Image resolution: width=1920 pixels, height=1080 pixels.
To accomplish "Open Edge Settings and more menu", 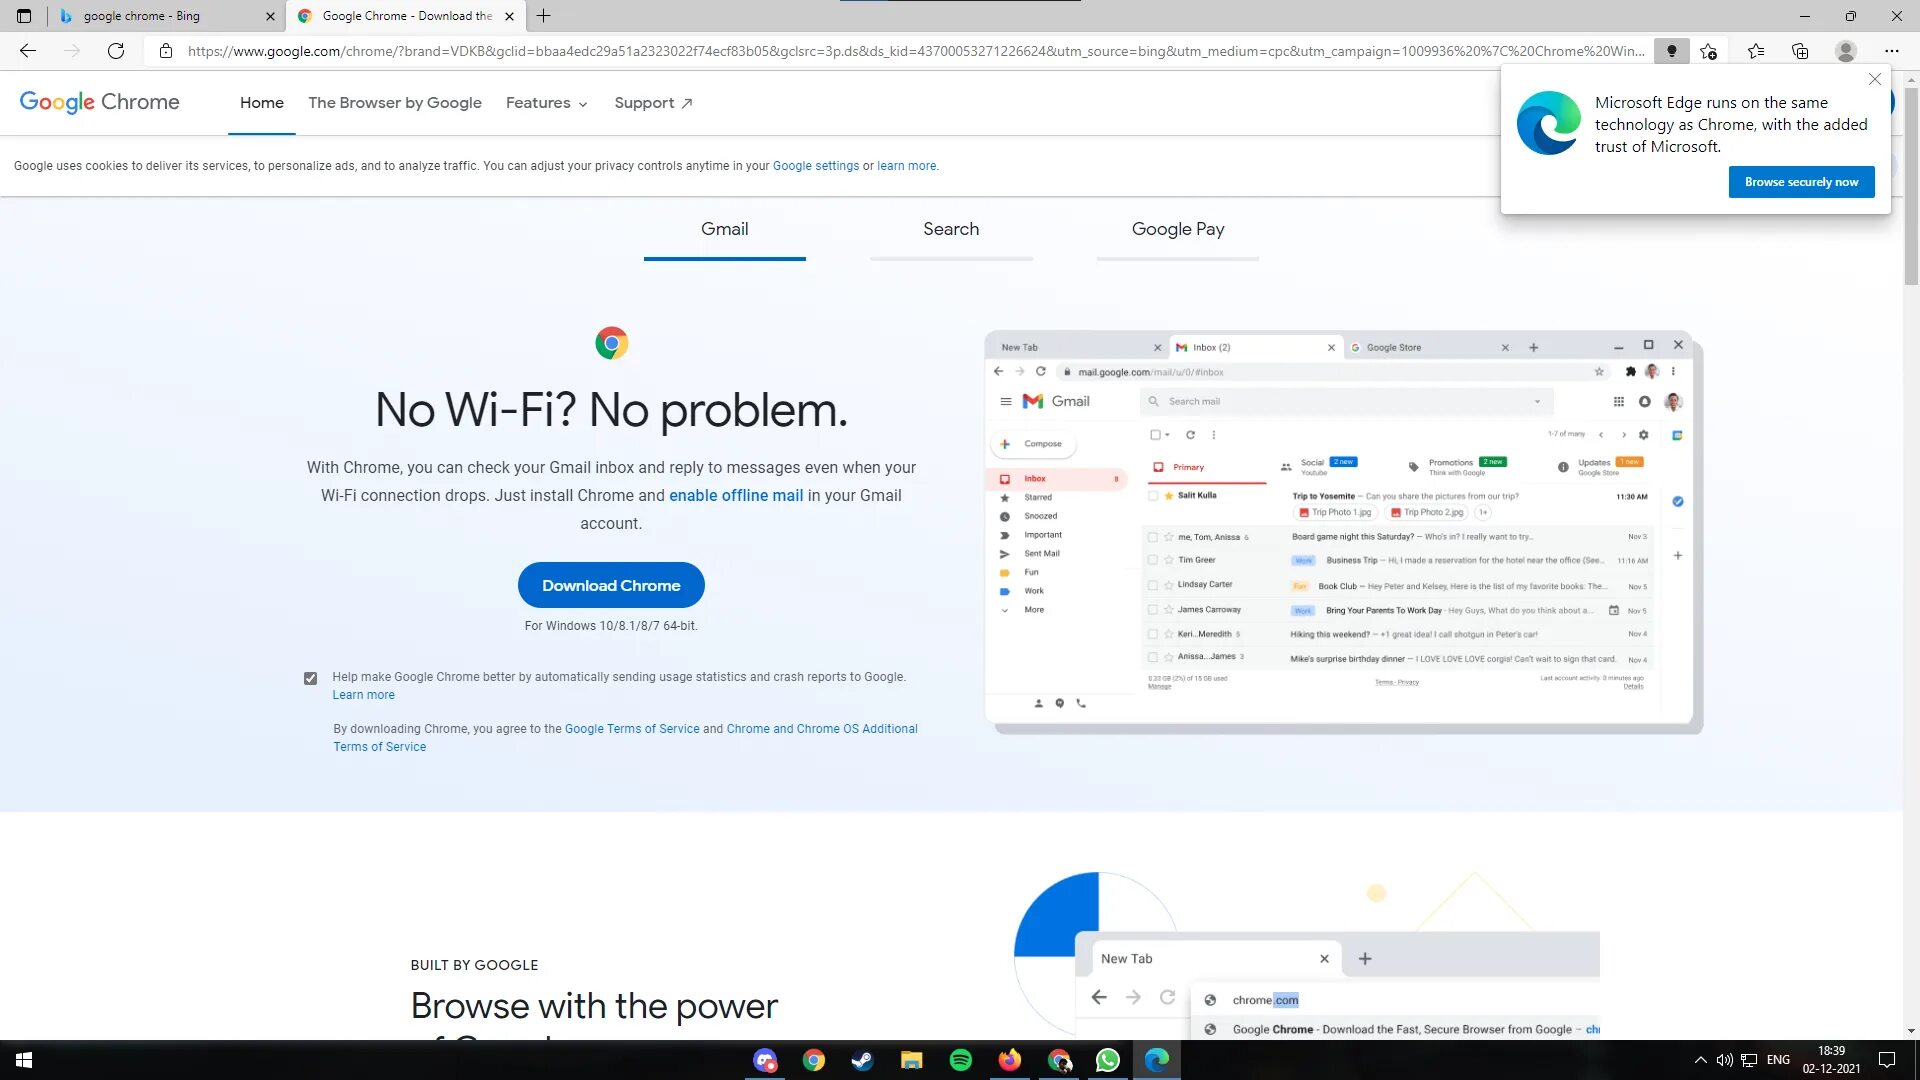I will pos(1891,51).
